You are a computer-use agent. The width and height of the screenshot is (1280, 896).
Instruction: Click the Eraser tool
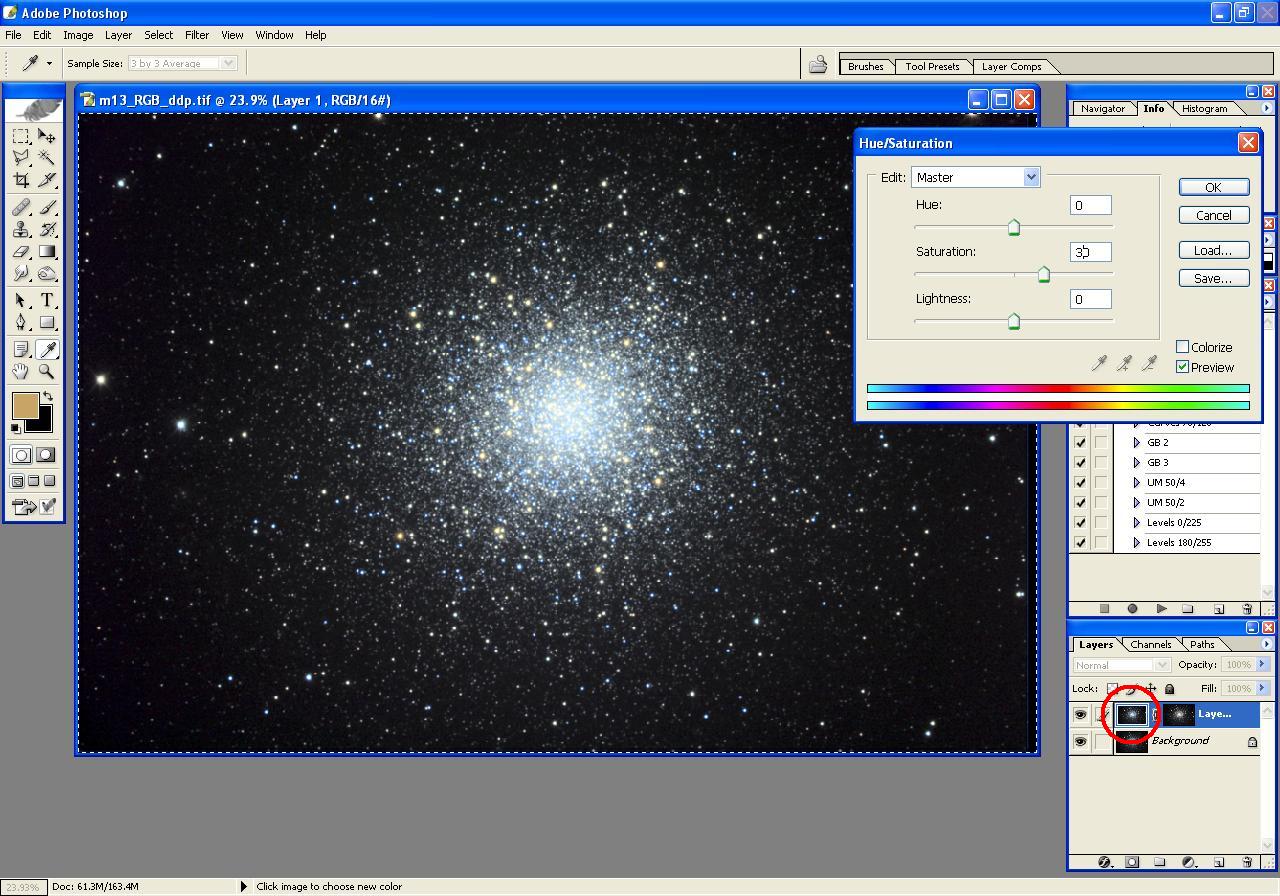click(21, 252)
